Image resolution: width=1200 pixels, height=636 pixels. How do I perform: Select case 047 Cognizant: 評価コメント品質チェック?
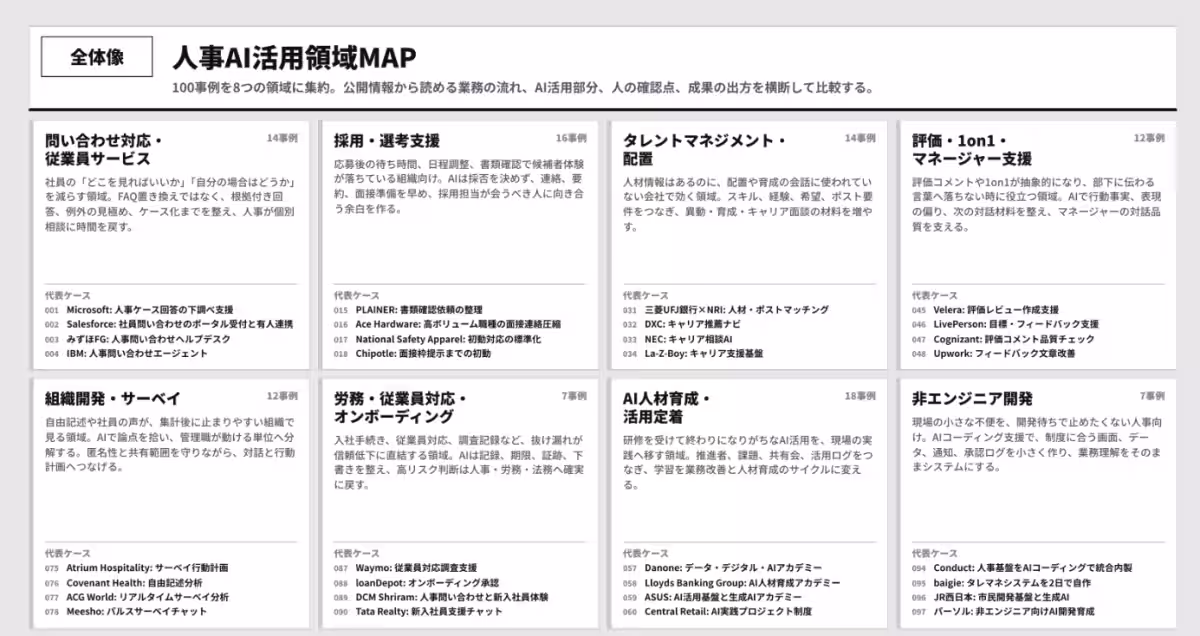point(1004,339)
